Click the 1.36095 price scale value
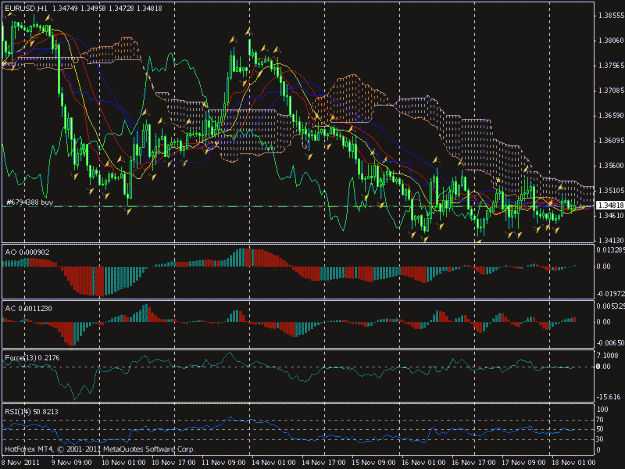 (611, 141)
